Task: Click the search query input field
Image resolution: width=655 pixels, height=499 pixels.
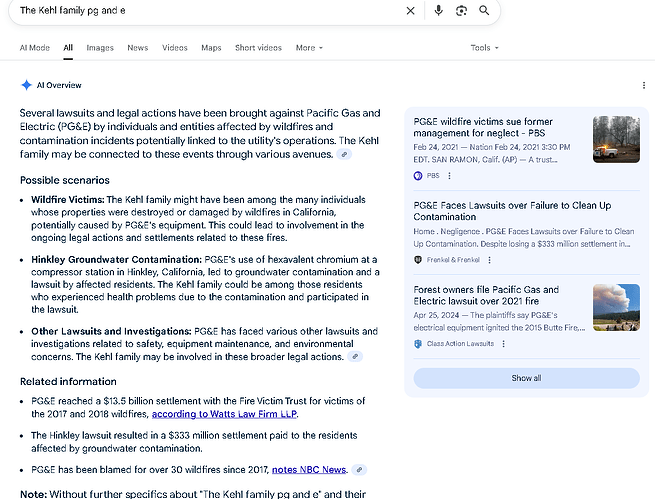Action: [209, 10]
